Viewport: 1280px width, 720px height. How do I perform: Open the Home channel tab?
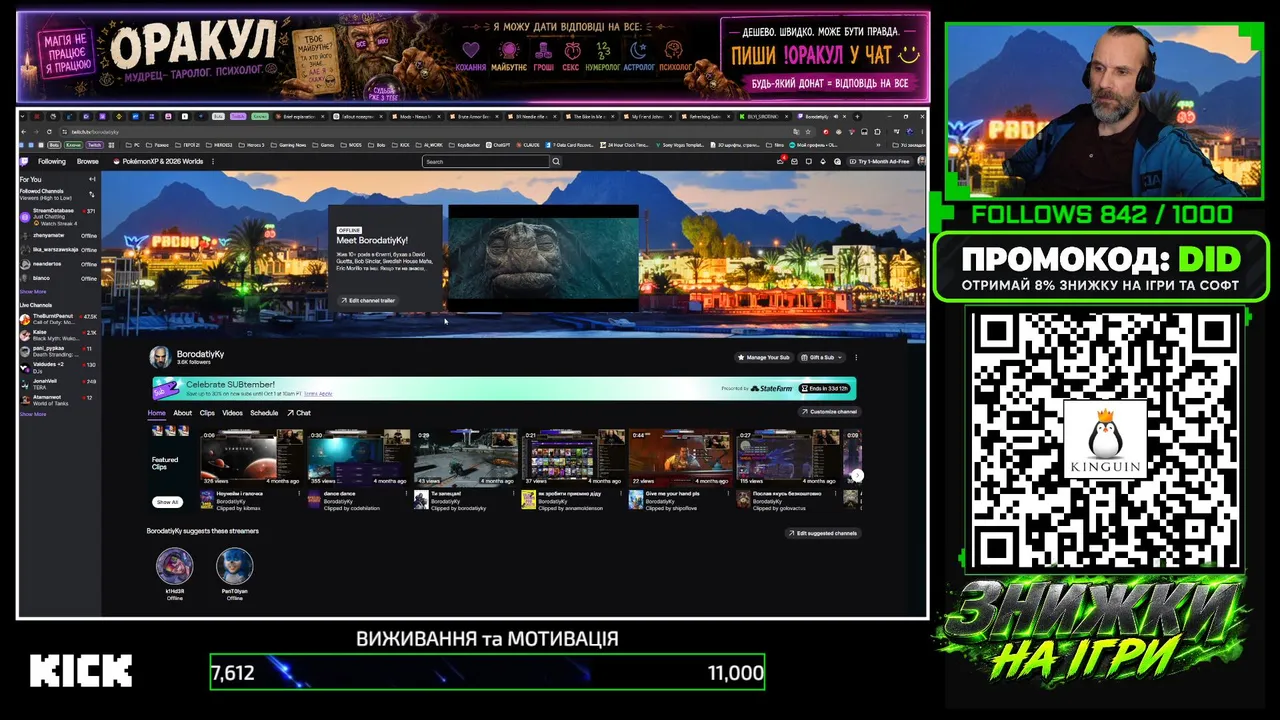coord(157,413)
